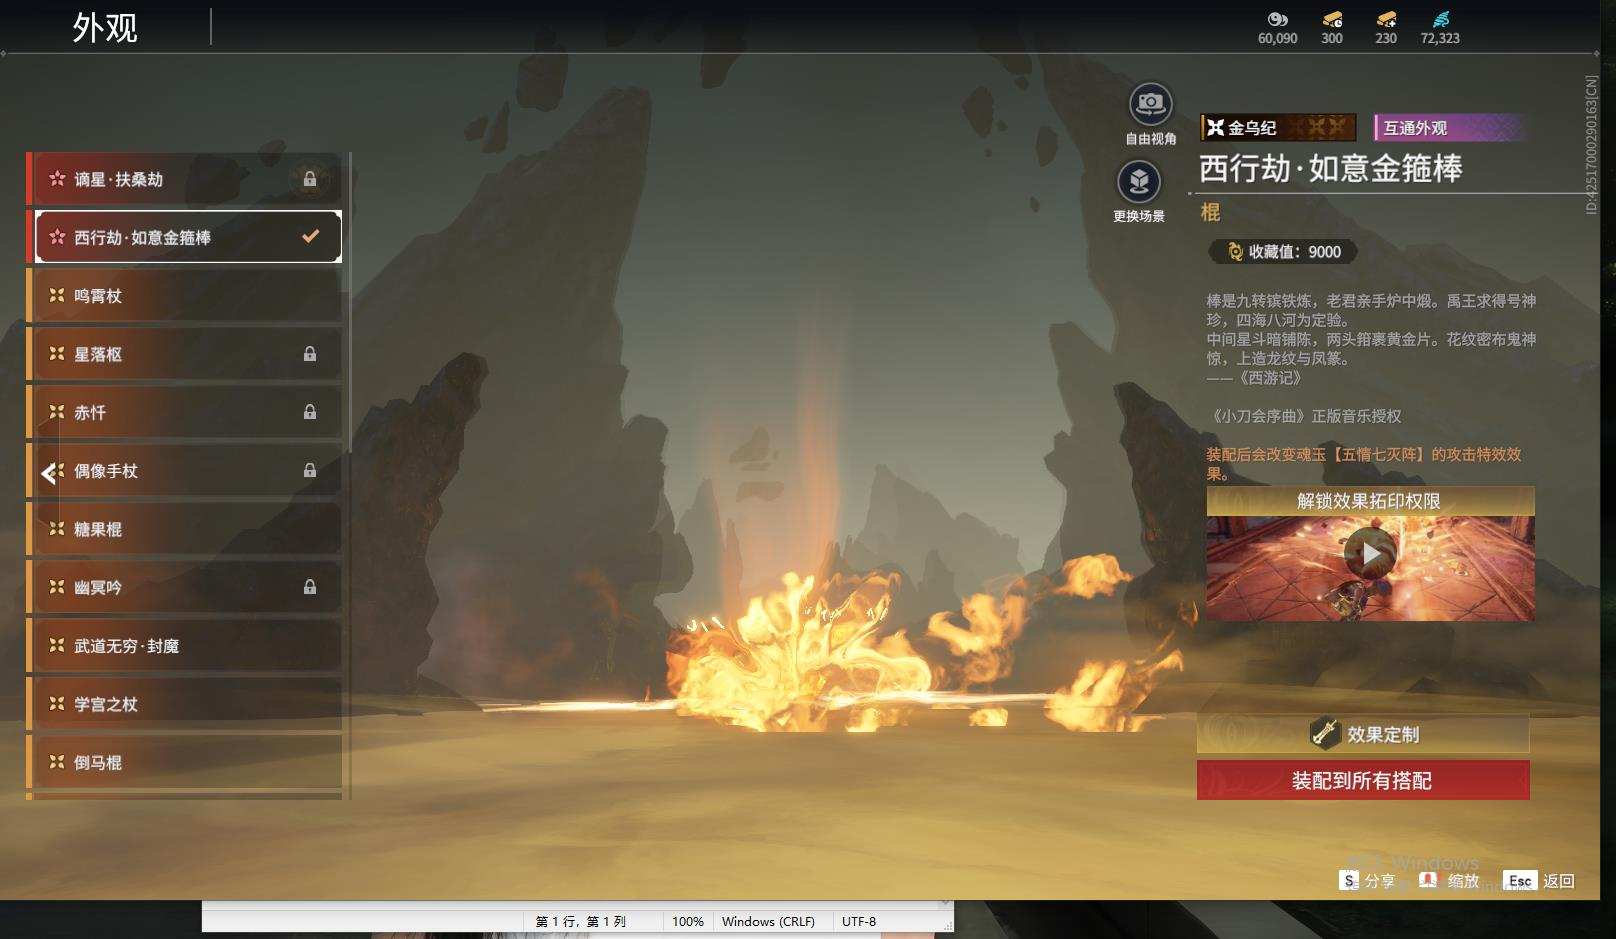Image resolution: width=1616 pixels, height=939 pixels.
Task: Open the 自由视角 camera view icon
Action: pyautogui.click(x=1150, y=103)
